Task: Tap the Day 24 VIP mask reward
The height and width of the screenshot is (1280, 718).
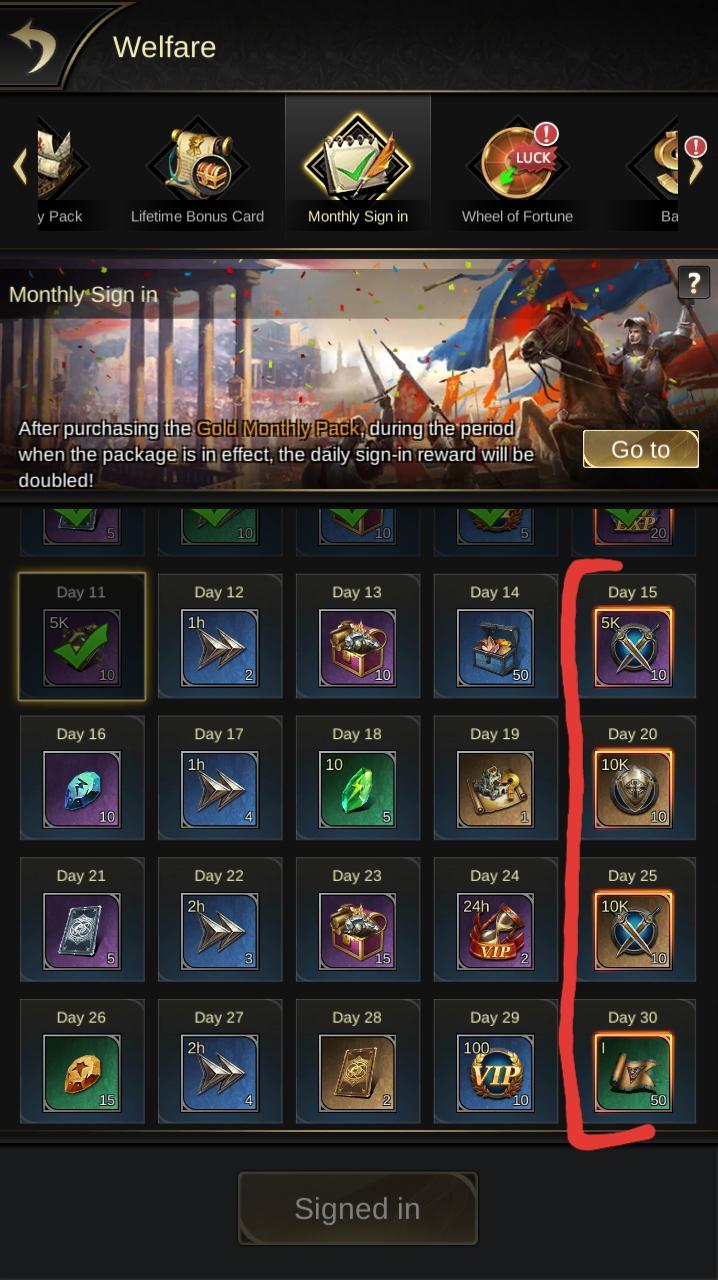Action: click(x=495, y=932)
